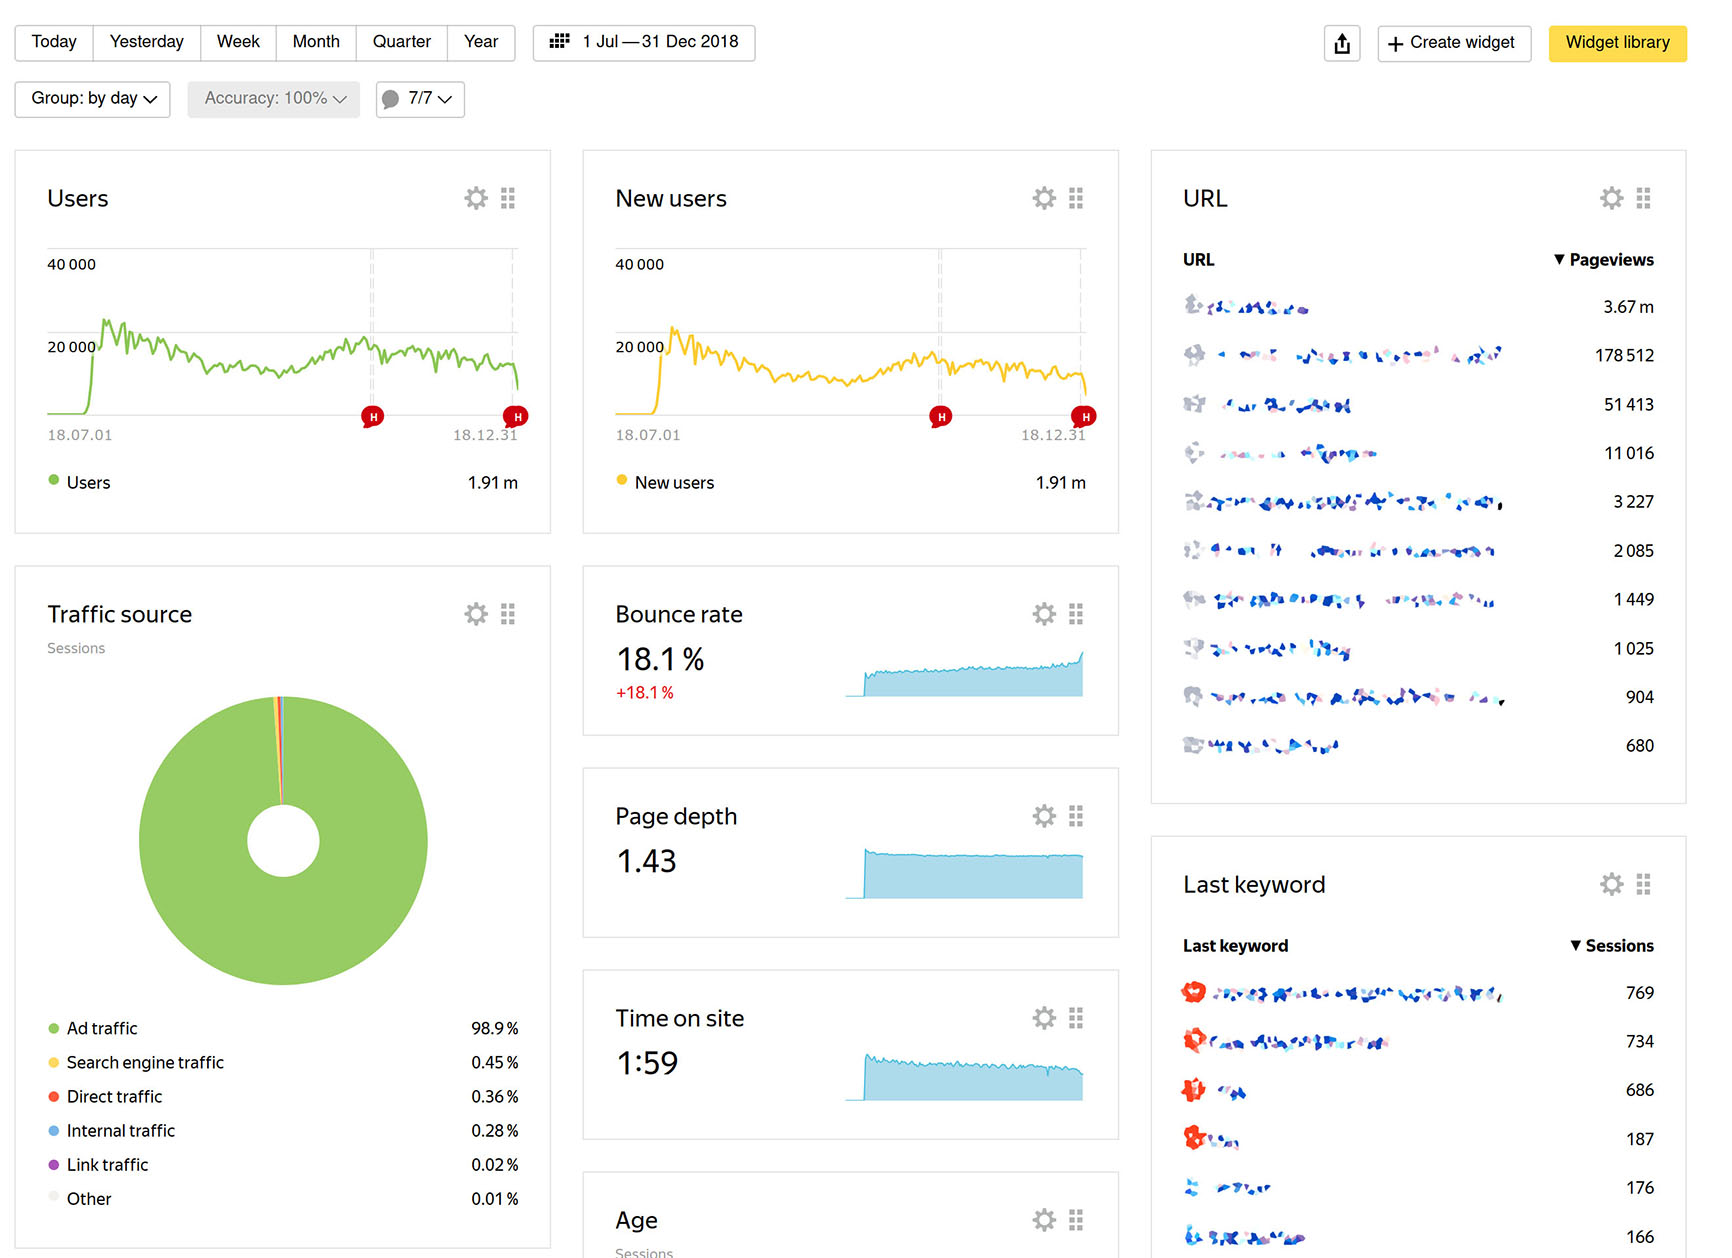
Task: Click the export/share icon in the top toolbar
Action: (1342, 43)
